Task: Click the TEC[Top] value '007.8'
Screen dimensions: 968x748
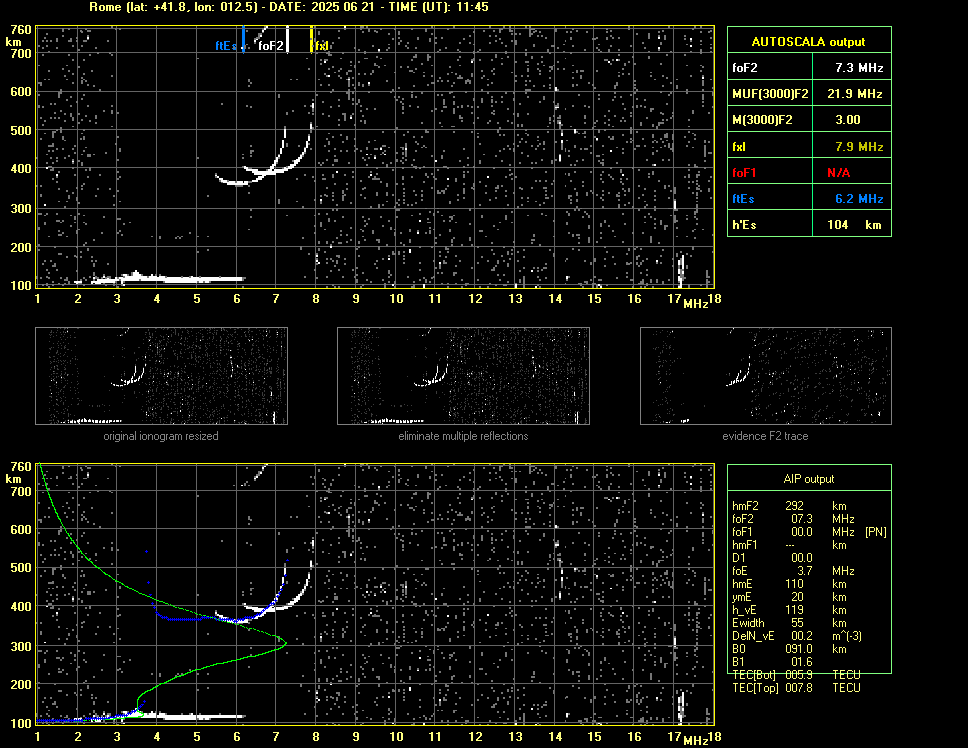Action: click(x=798, y=688)
